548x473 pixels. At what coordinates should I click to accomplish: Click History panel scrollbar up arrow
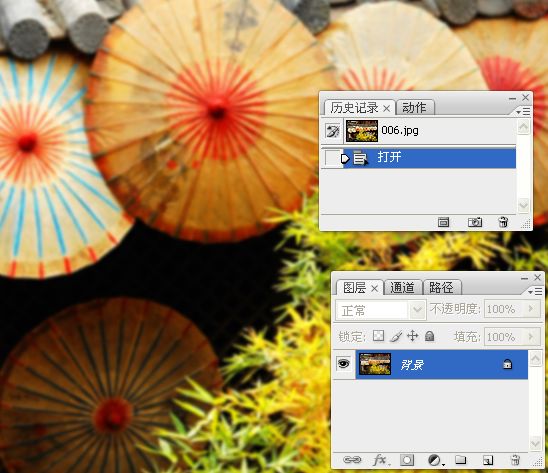(523, 127)
